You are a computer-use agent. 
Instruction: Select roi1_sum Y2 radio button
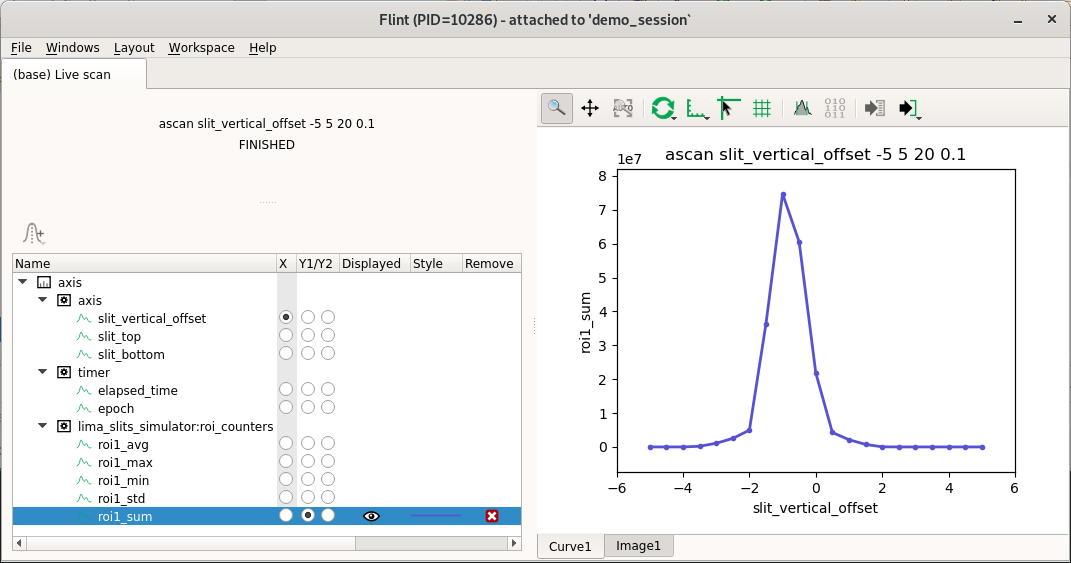click(328, 515)
